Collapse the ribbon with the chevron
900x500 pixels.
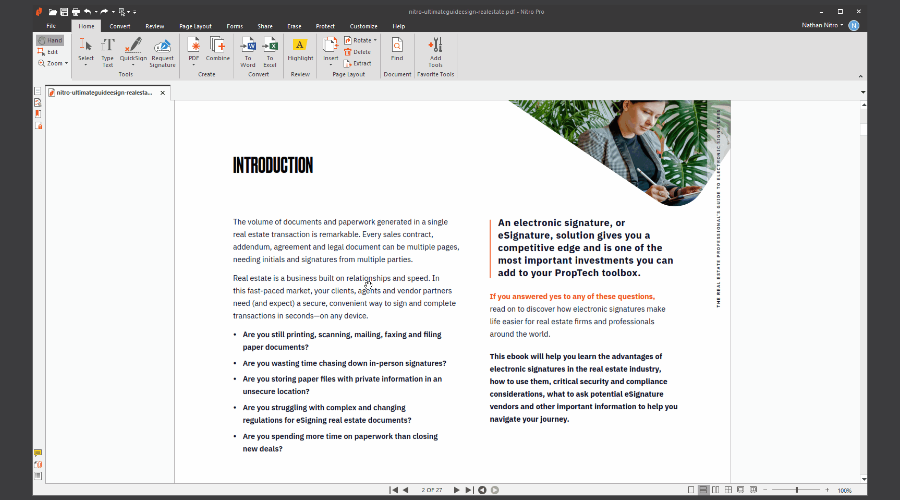(x=860, y=76)
